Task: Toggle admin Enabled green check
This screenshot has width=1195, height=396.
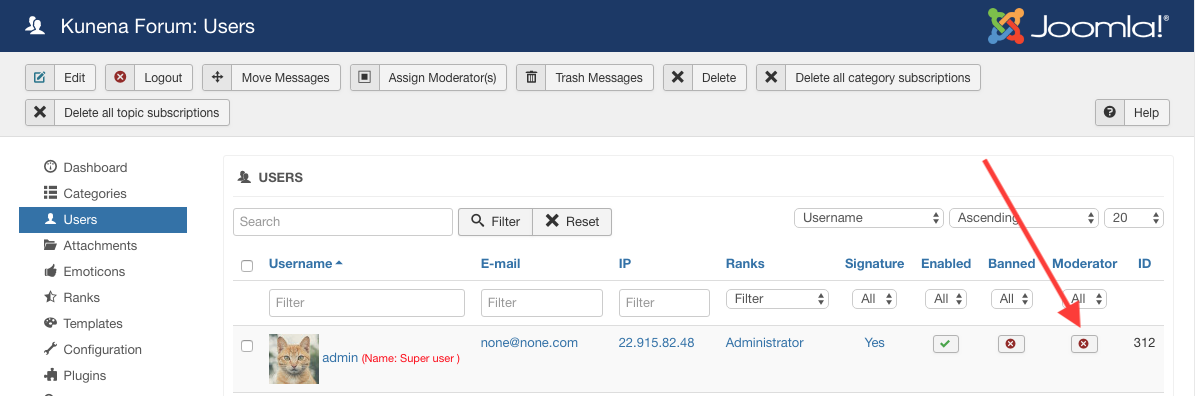Action: (946, 344)
